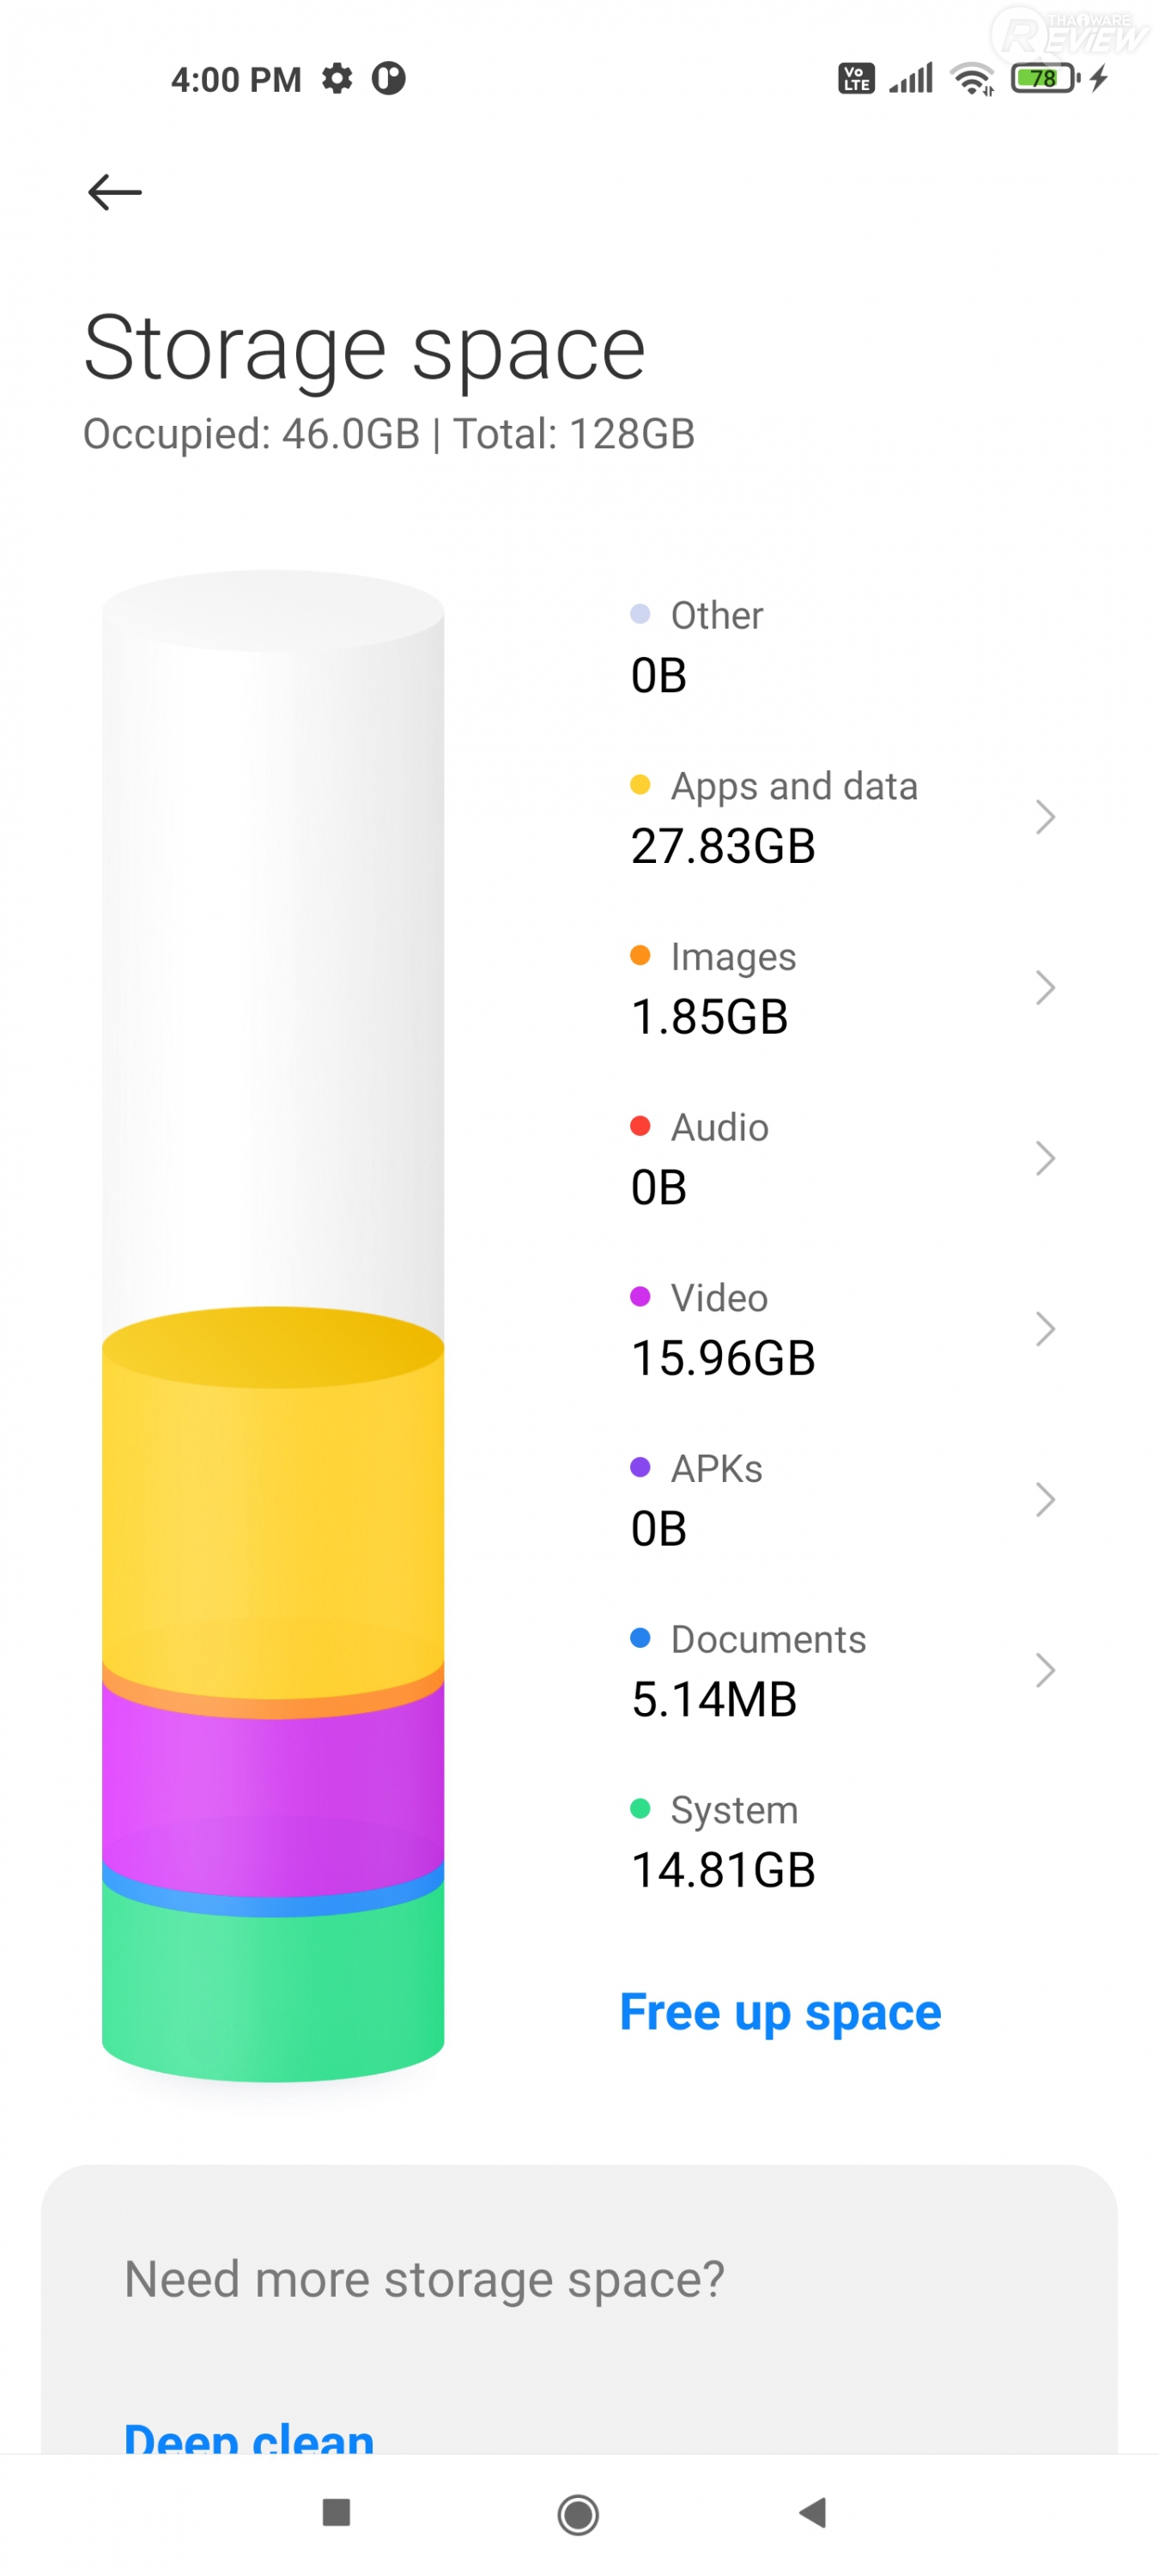
Task: Expand the Images chevron
Action: click(x=1045, y=988)
